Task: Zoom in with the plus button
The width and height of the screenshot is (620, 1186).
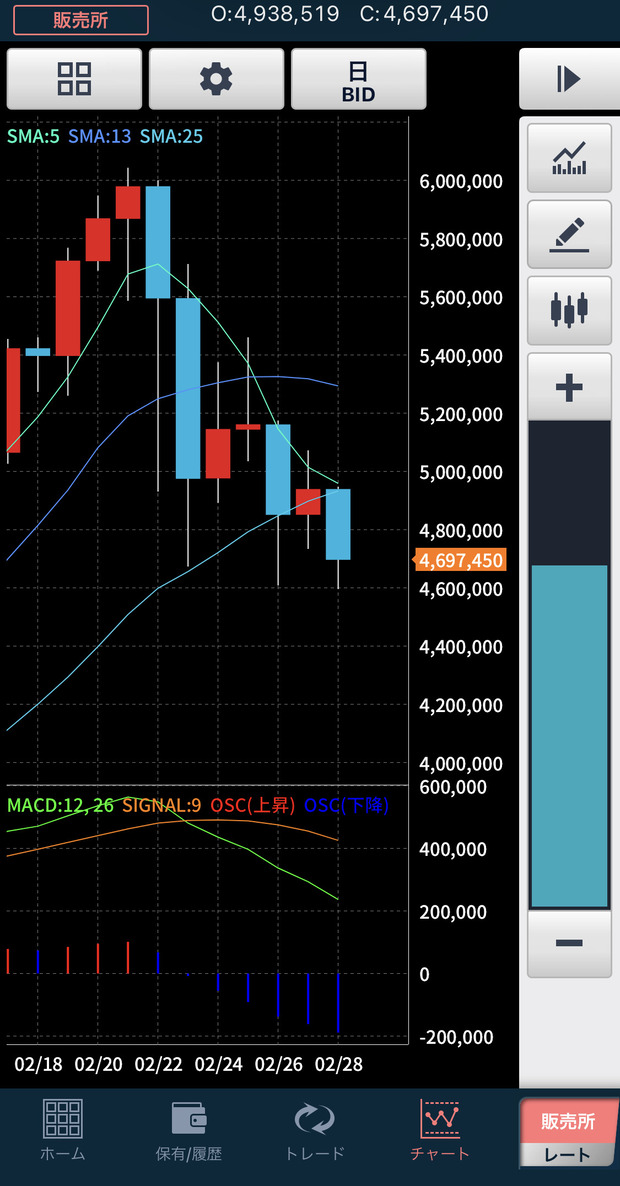Action: 569,387
